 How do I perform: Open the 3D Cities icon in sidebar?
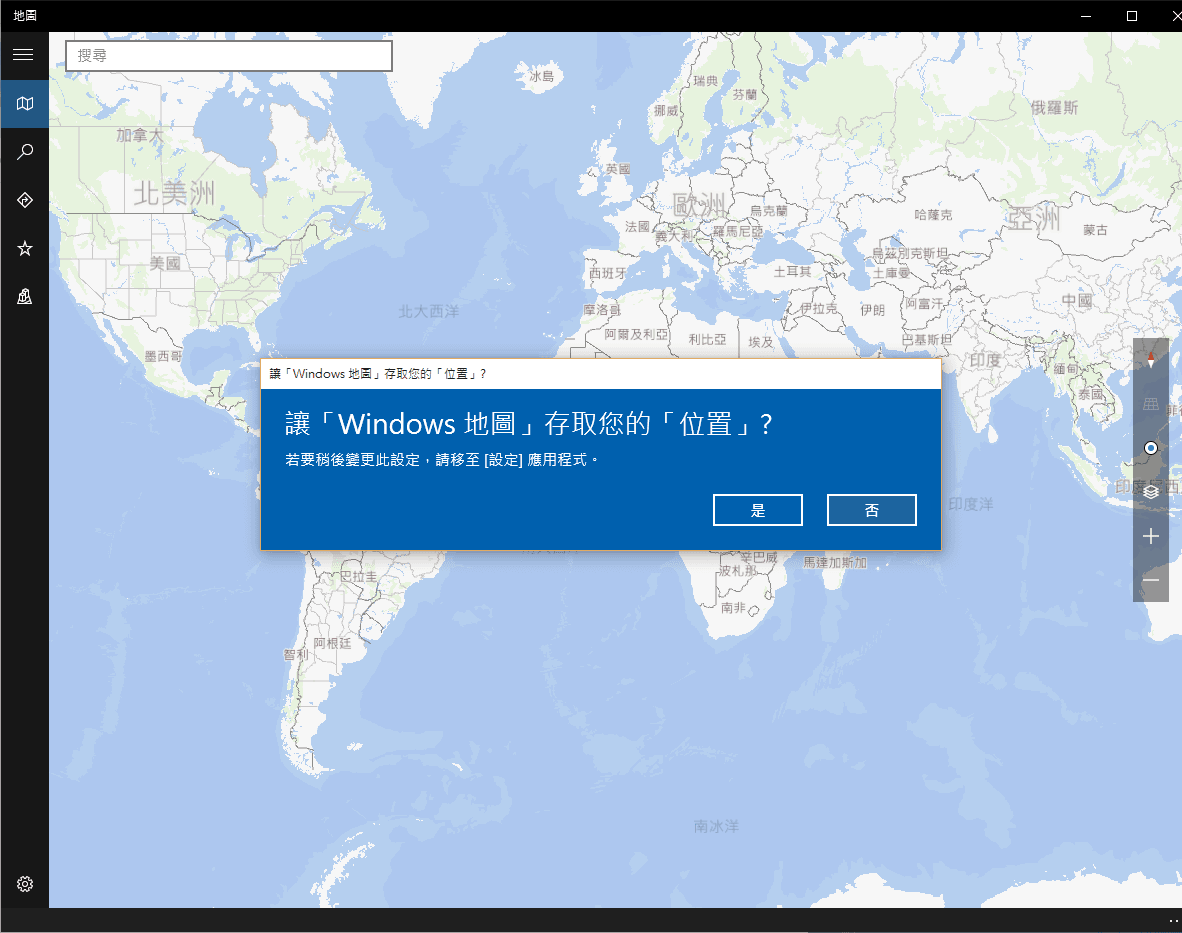point(24,296)
